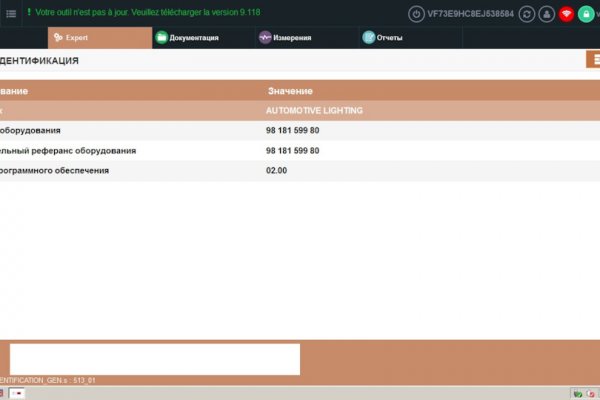Click the orange list button right of Идентификация
Viewport: 600px width, 400px height.
click(591, 60)
